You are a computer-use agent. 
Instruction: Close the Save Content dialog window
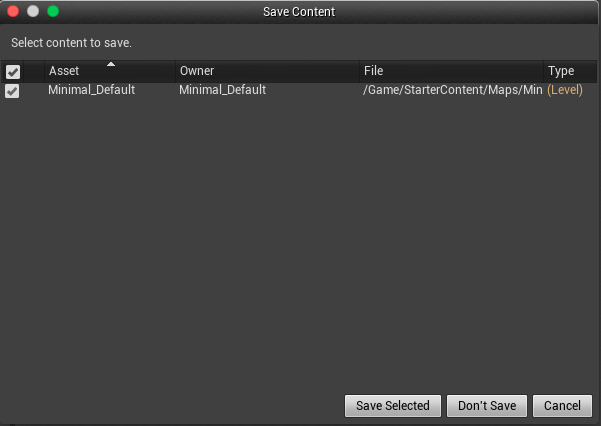pyautogui.click(x=14, y=11)
